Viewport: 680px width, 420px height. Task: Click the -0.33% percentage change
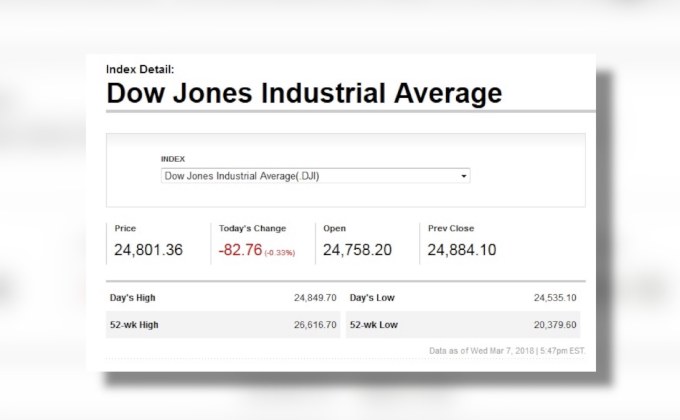280,252
